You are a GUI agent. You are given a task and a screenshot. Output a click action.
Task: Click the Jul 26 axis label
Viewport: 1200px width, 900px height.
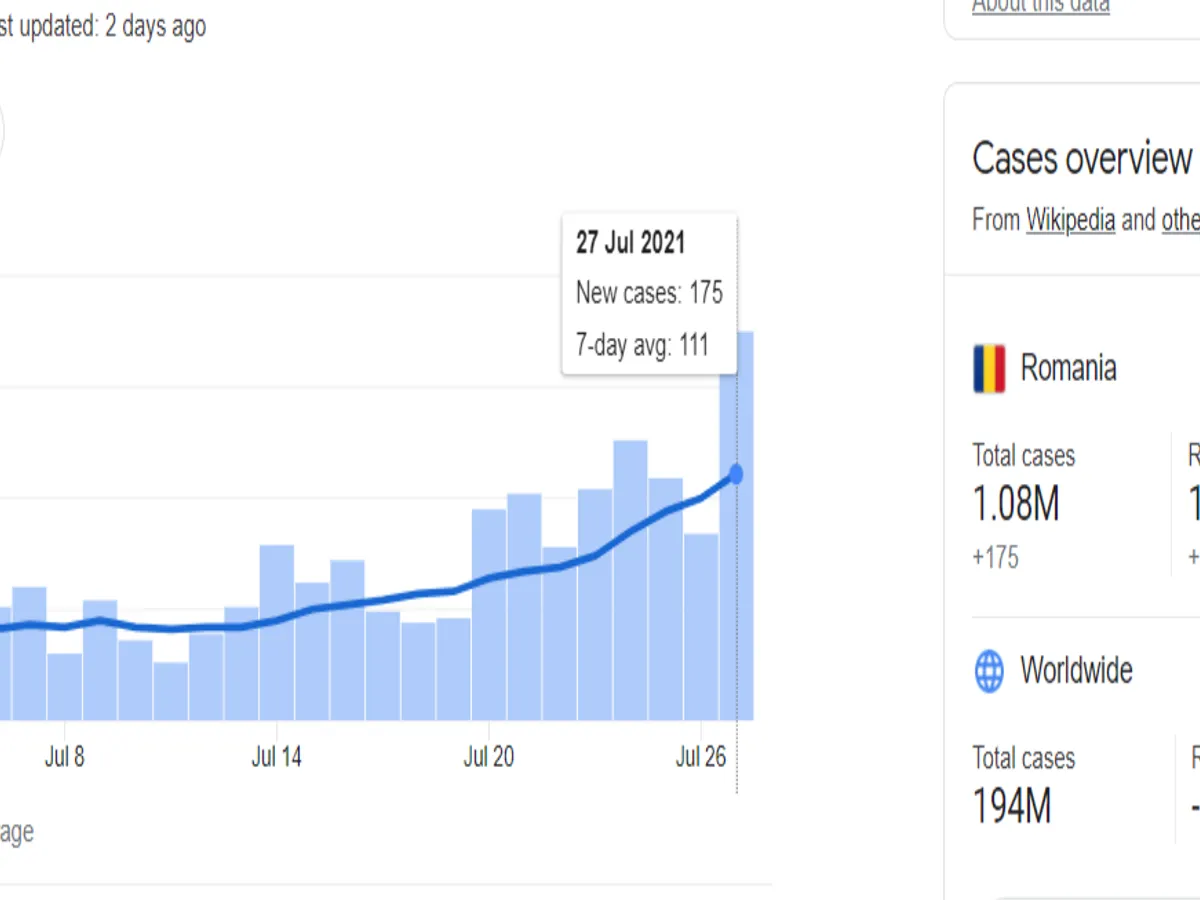point(701,757)
